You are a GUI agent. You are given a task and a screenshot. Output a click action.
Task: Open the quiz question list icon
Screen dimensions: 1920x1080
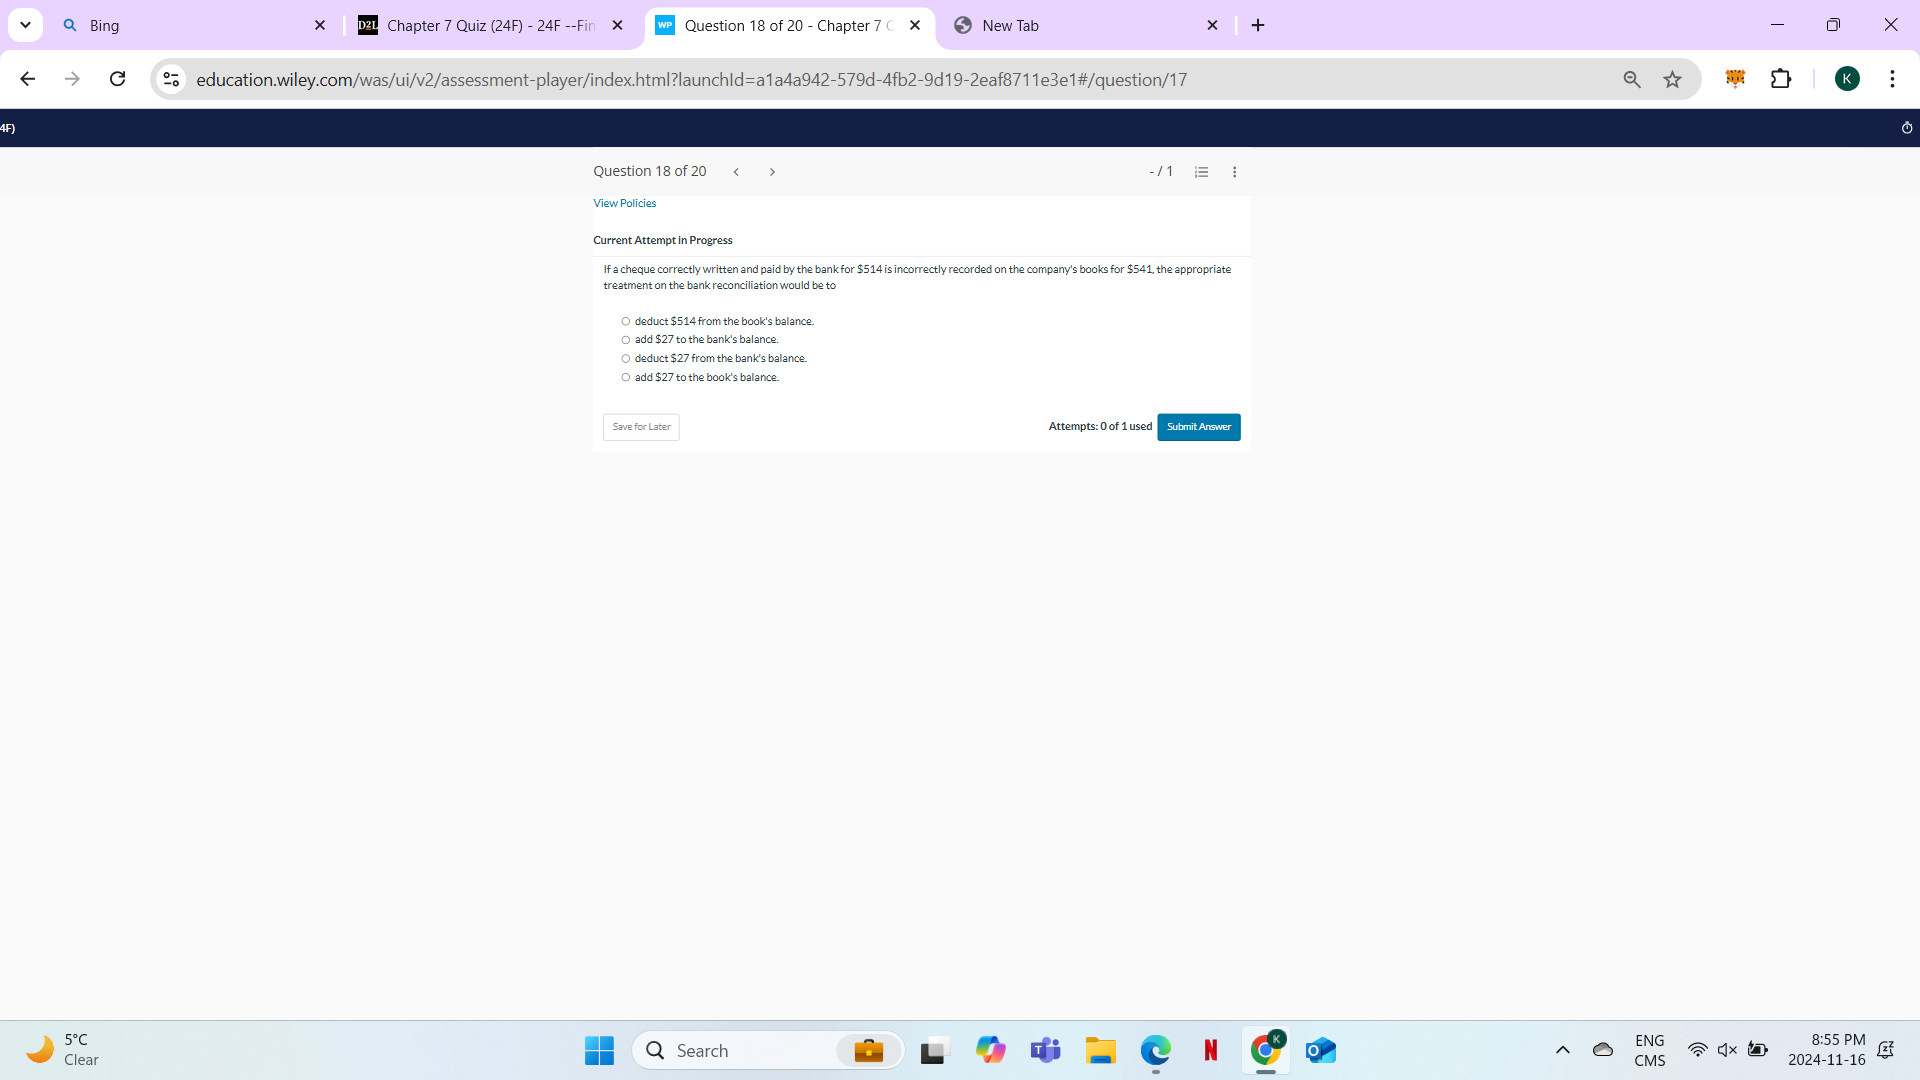point(1201,172)
